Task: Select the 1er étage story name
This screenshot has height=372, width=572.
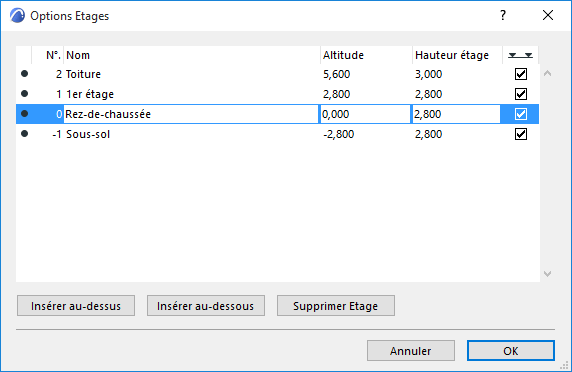Action: pyautogui.click(x=90, y=94)
